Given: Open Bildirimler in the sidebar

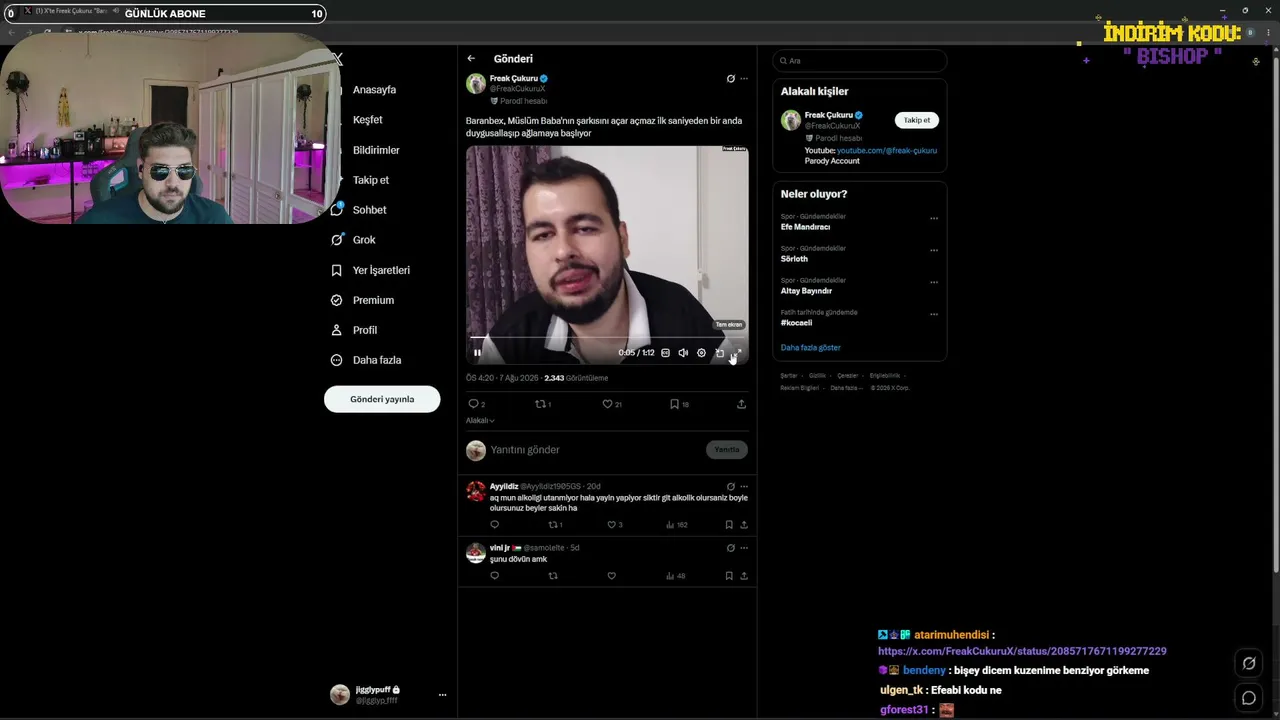Looking at the screenshot, I should point(376,150).
